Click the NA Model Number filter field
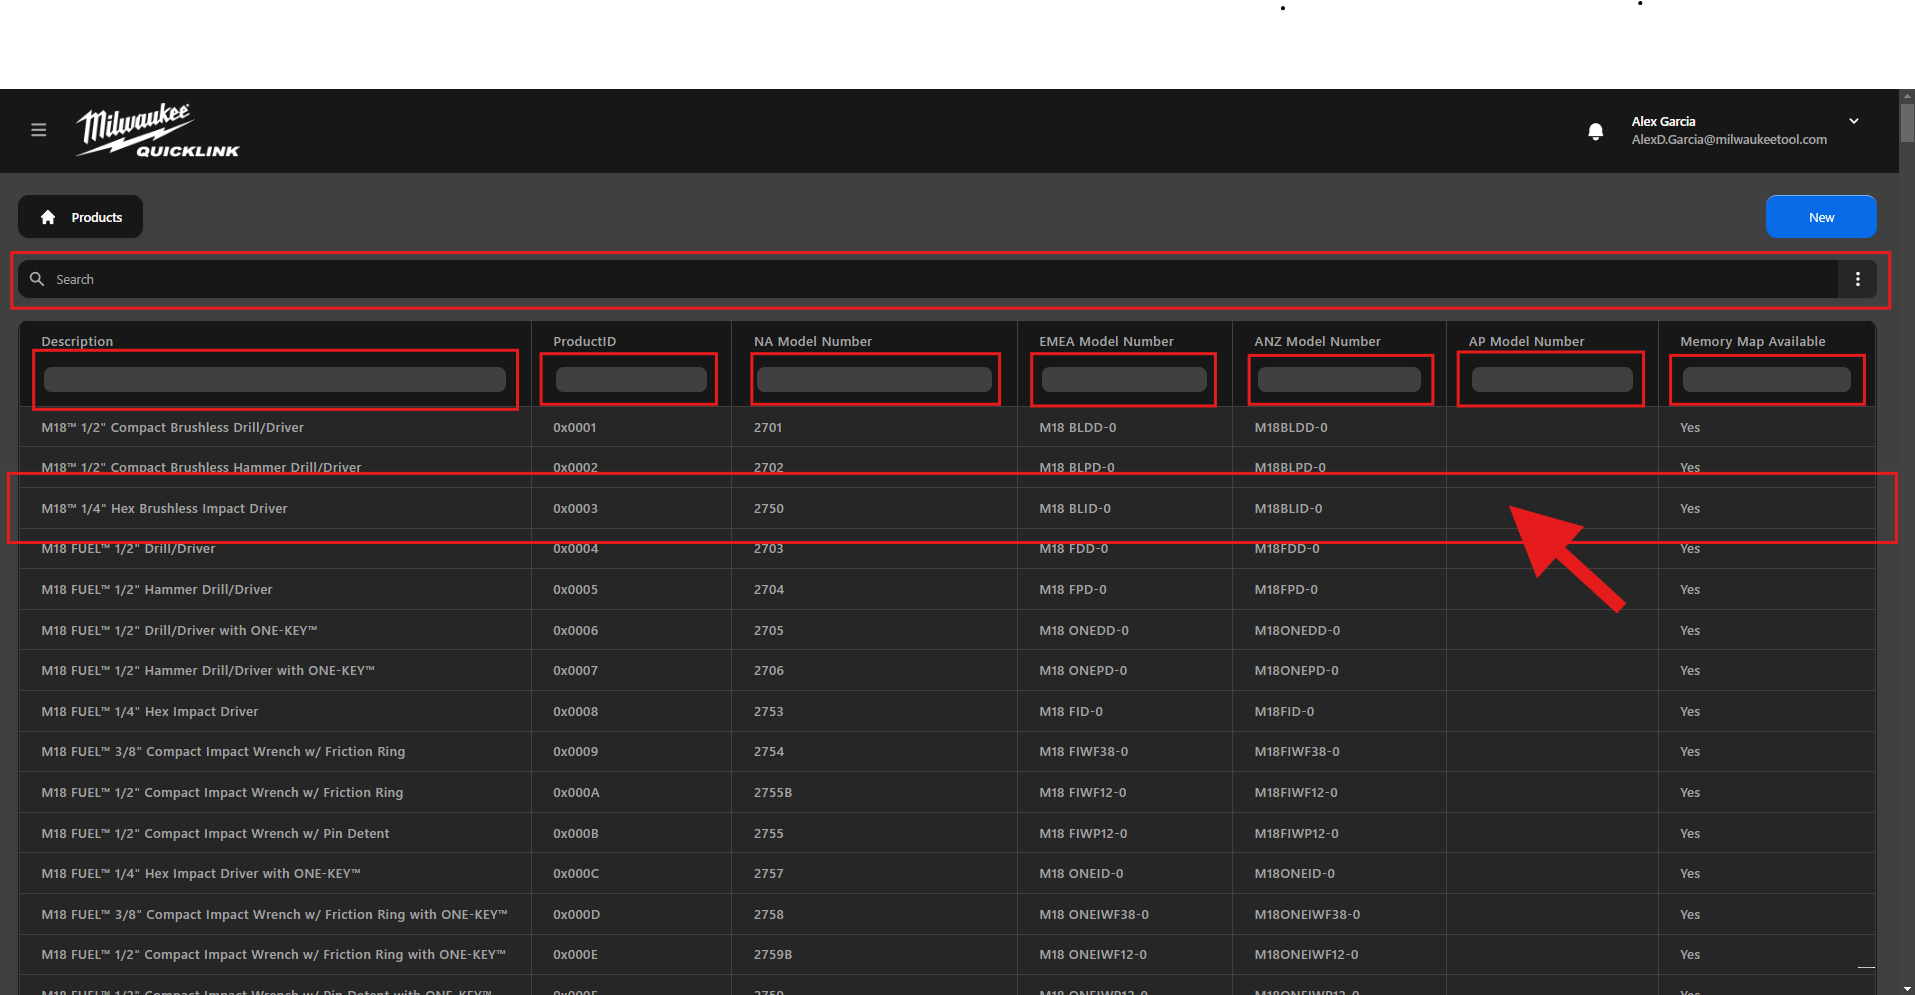 click(874, 379)
